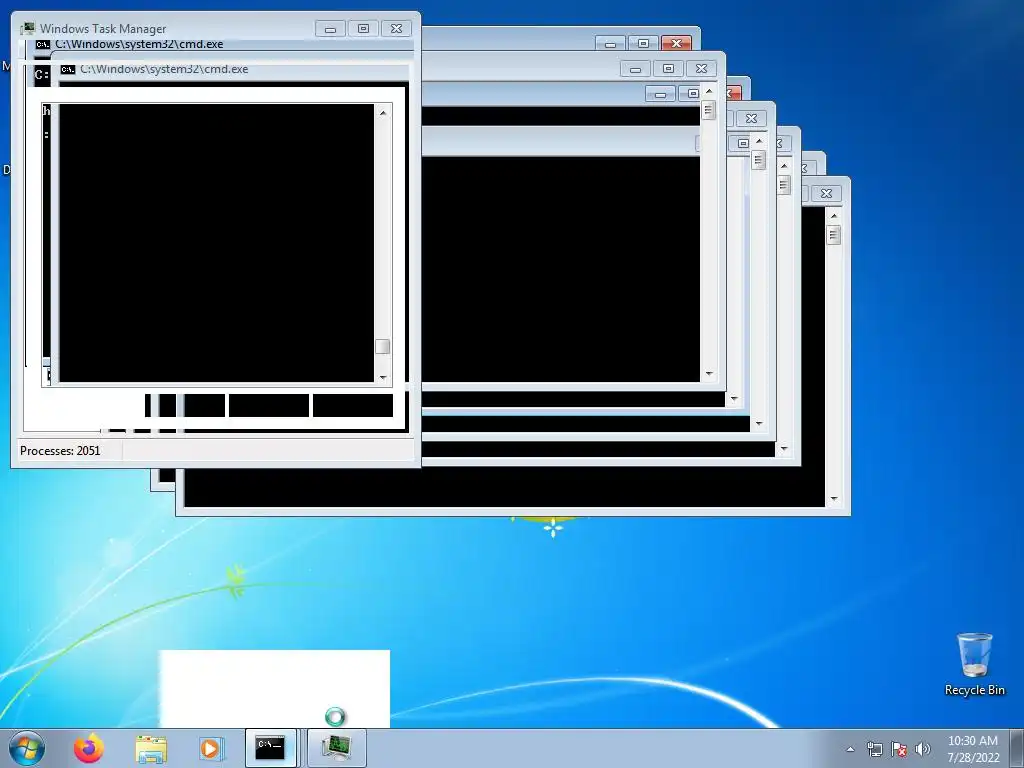
Task: Open Windows Media Player from taskbar
Action: 210,748
